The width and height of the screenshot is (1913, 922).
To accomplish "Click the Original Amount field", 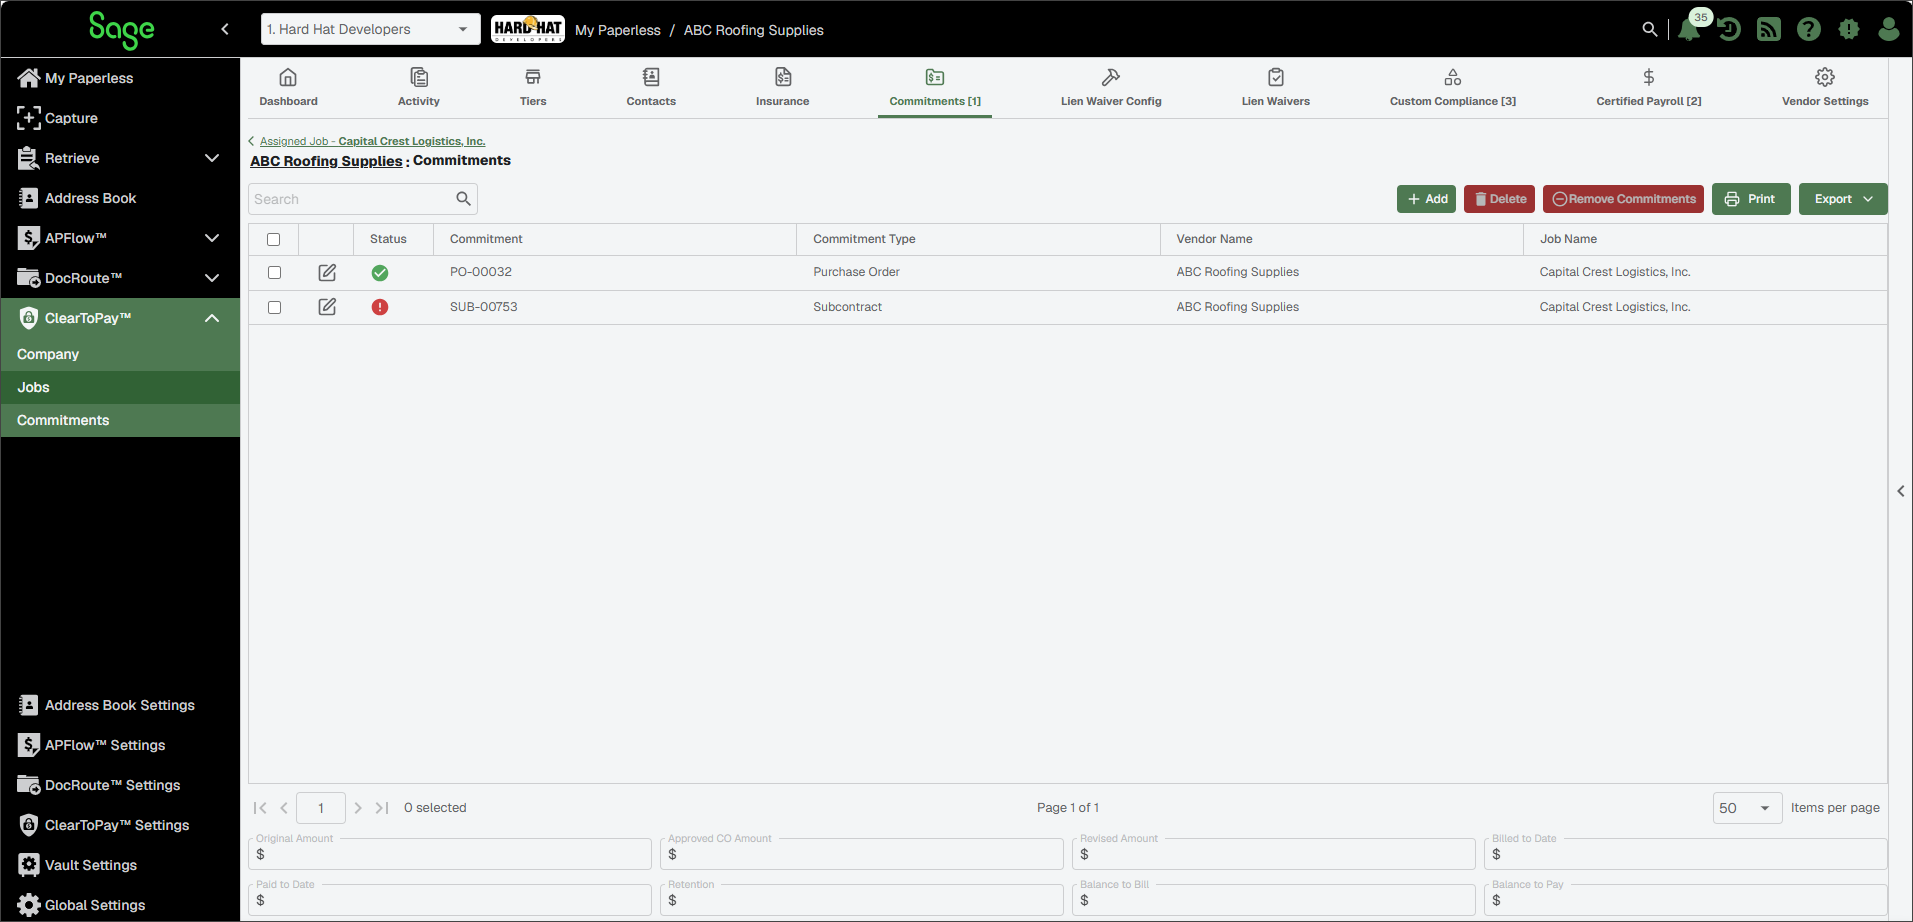I will click(450, 854).
